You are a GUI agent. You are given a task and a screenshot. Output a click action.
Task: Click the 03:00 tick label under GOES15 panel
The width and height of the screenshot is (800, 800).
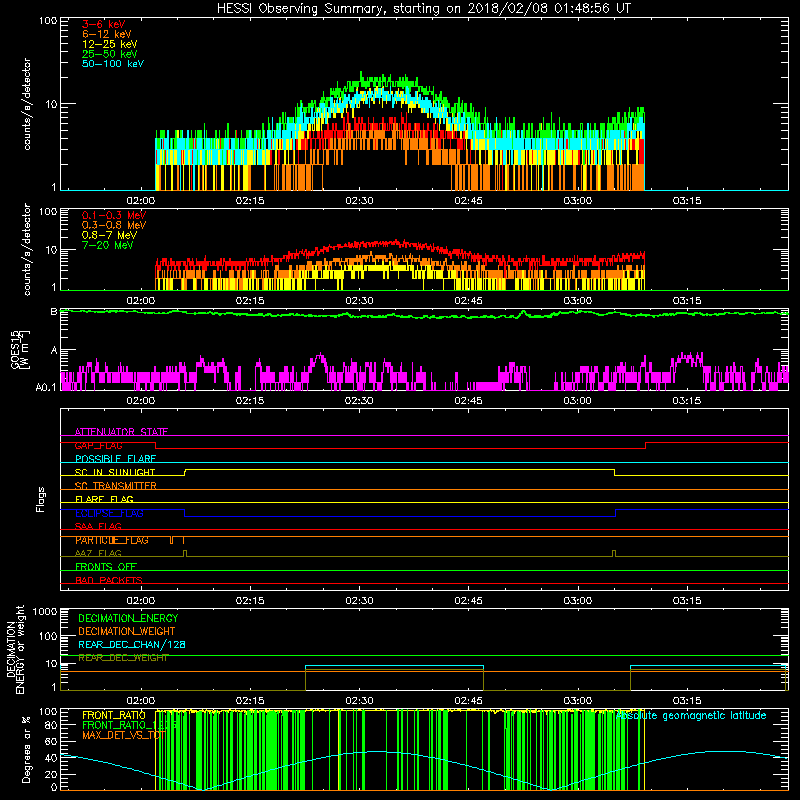pos(578,401)
